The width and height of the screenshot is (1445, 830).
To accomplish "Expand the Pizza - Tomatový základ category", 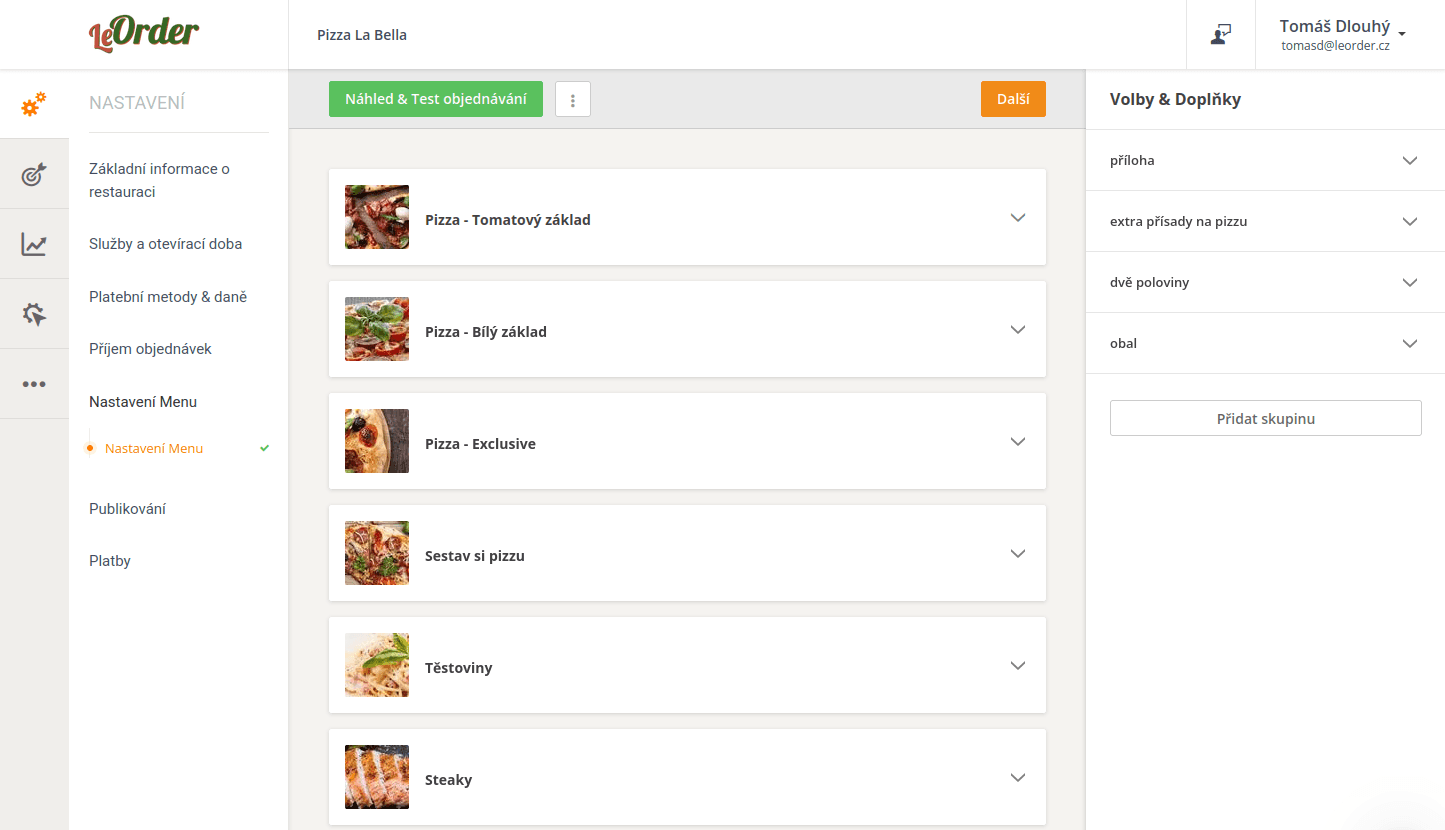I will (x=1018, y=218).
